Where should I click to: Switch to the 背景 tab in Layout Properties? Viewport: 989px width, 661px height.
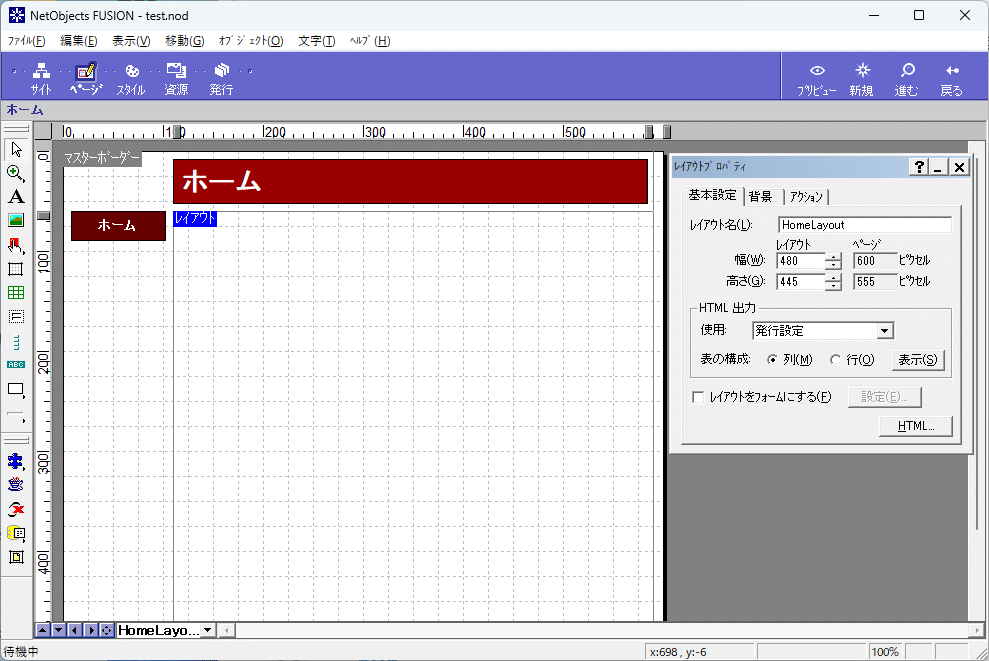tap(760, 196)
